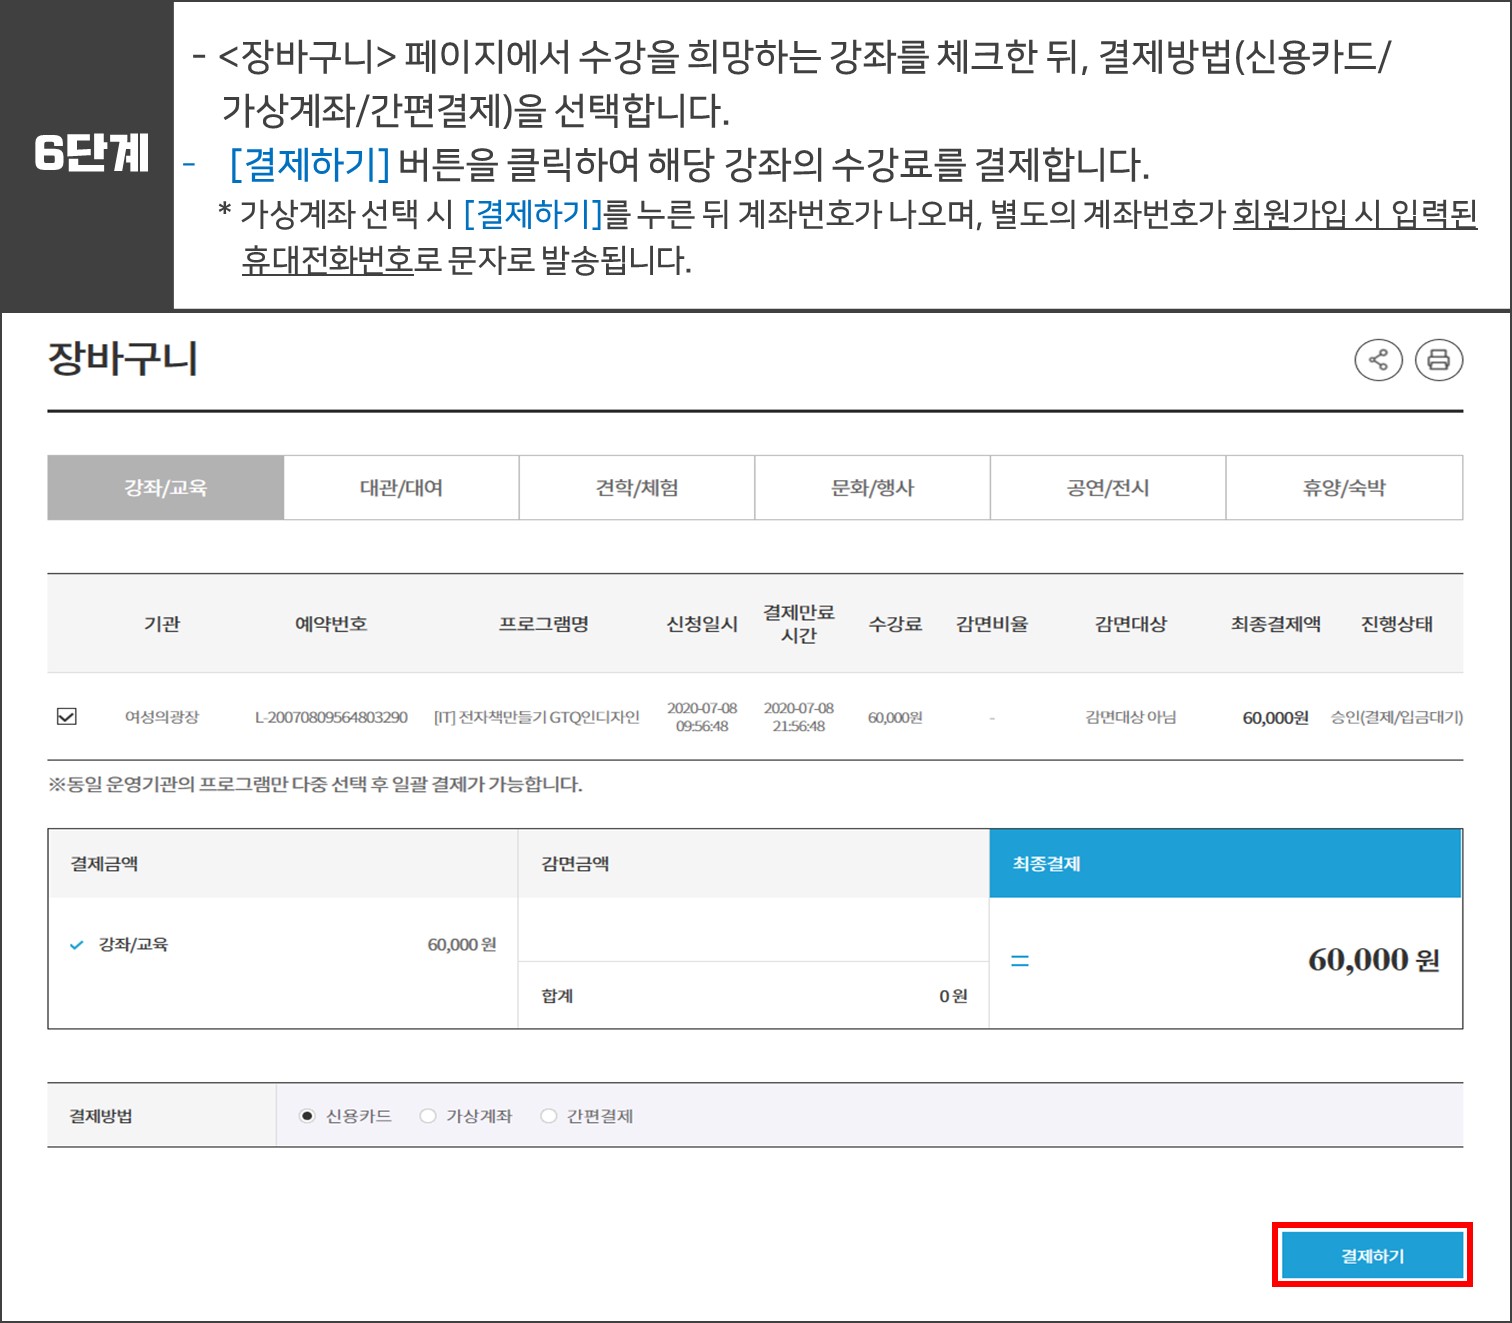Click the 결제하기 payment button
The width and height of the screenshot is (1512, 1323).
pos(1372,1255)
